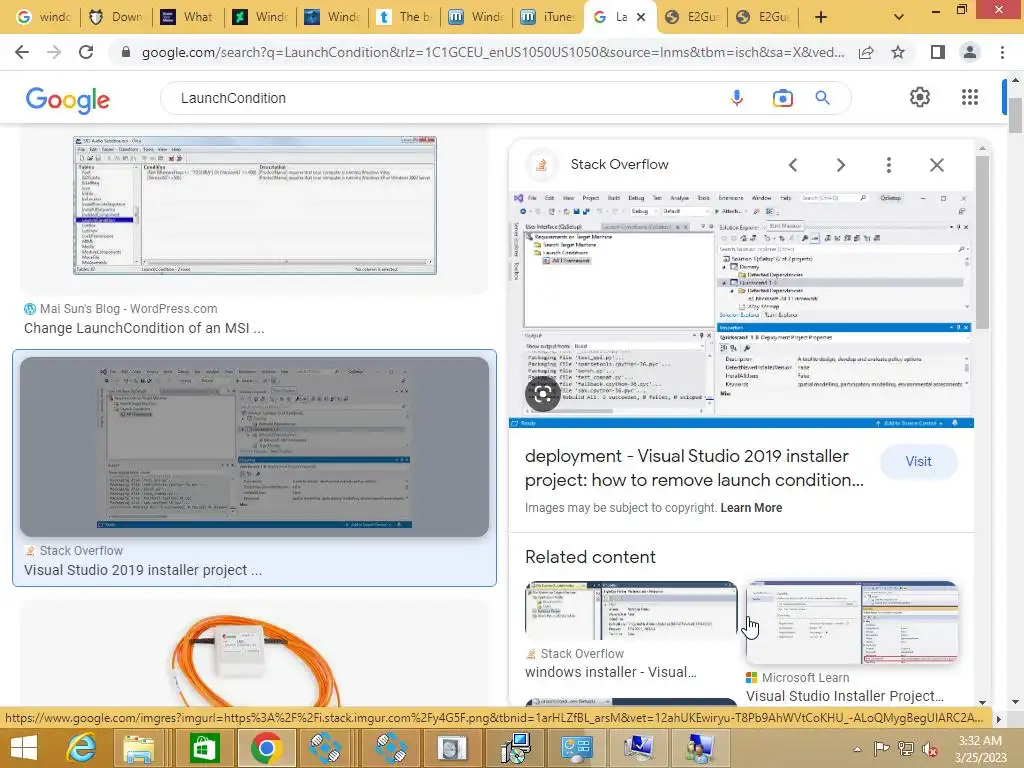The image size is (1024, 768).
Task: Click the Stack Overflow source icon
Action: pyautogui.click(x=541, y=165)
